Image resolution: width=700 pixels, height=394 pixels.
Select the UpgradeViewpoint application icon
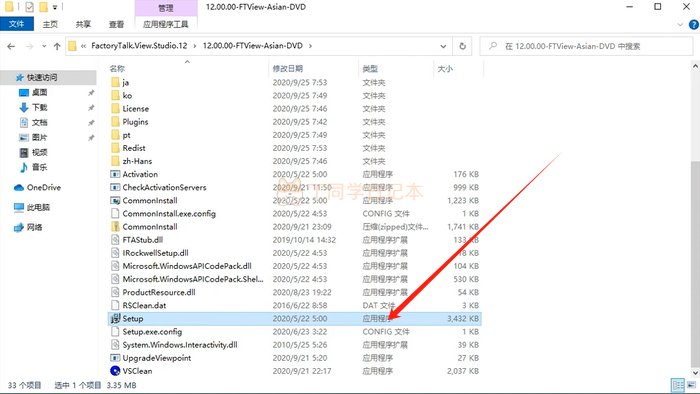click(x=115, y=358)
